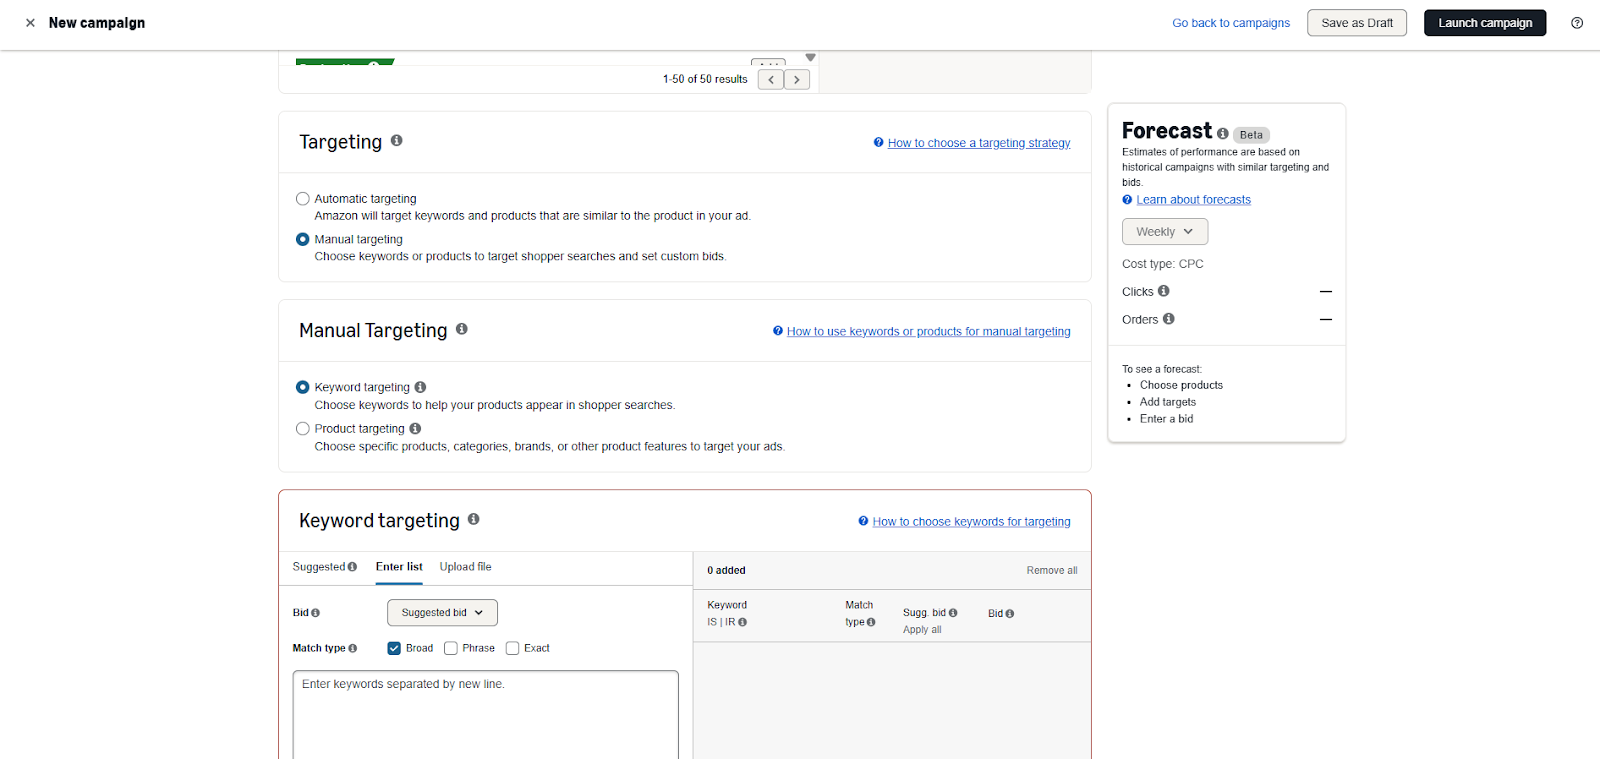Go to next results page arrow

pos(797,80)
